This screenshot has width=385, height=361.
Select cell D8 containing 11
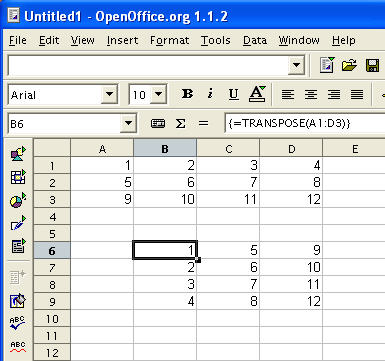pos(291,285)
